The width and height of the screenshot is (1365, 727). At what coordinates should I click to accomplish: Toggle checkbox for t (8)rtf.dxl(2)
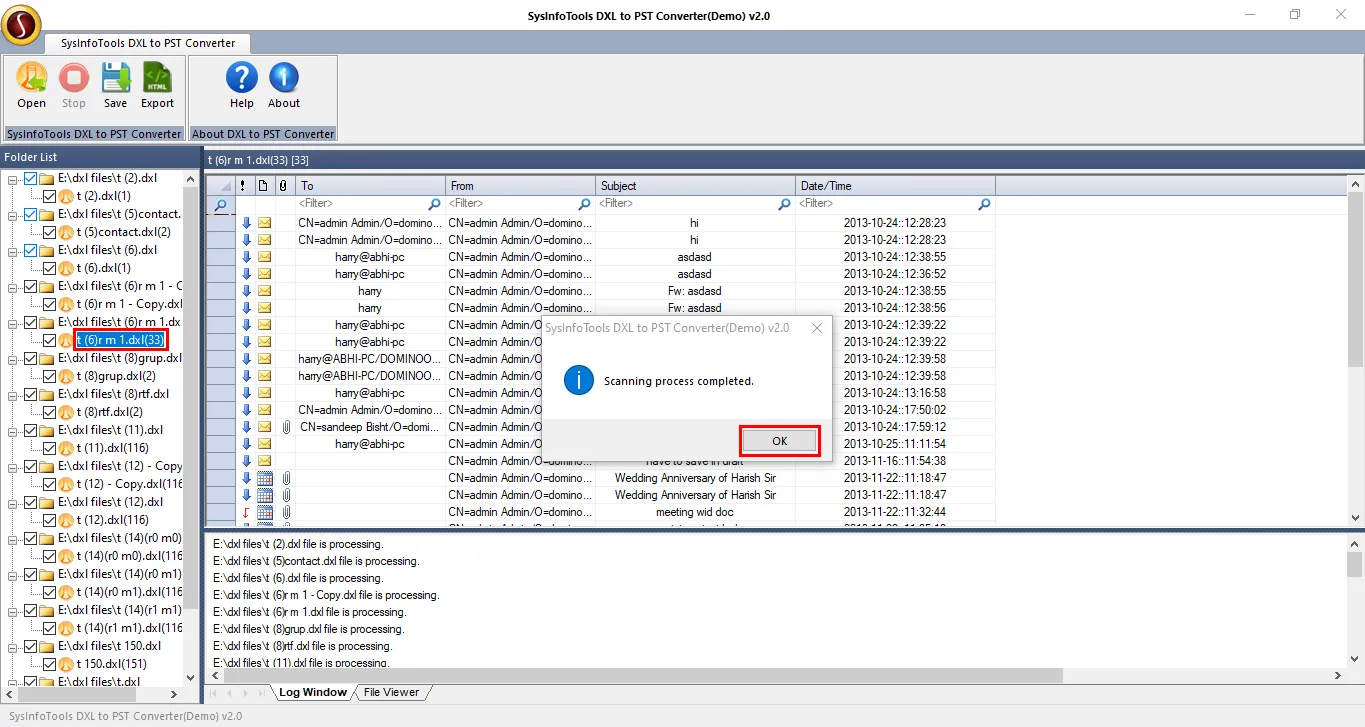point(50,412)
